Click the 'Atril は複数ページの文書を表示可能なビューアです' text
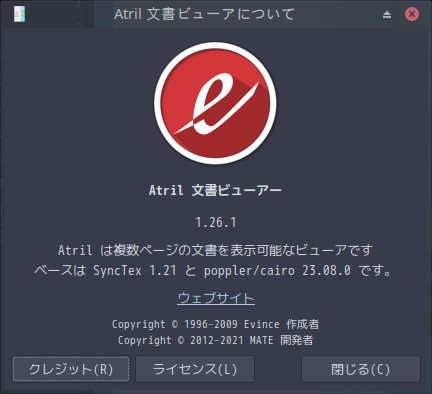This screenshot has width=432, height=394. click(x=215, y=250)
